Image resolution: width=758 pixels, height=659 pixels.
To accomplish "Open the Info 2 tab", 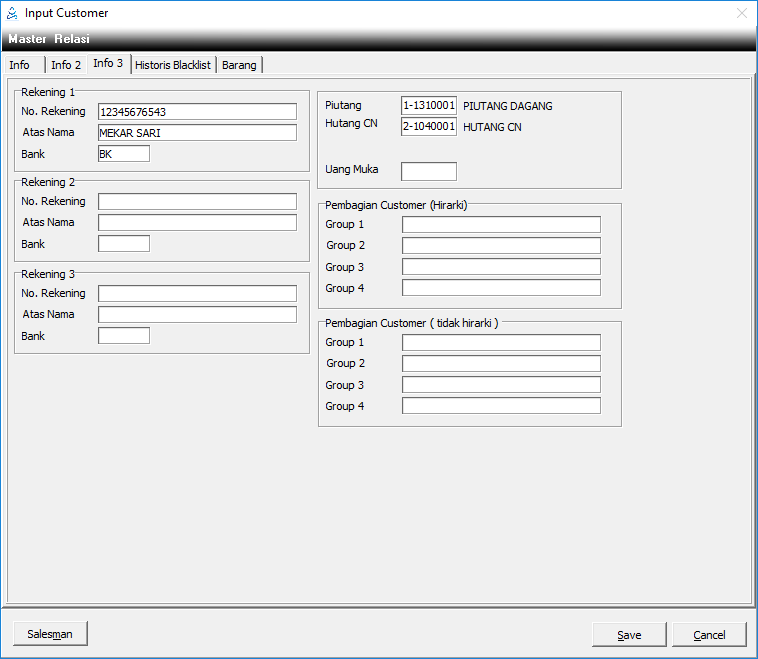I will 66,65.
